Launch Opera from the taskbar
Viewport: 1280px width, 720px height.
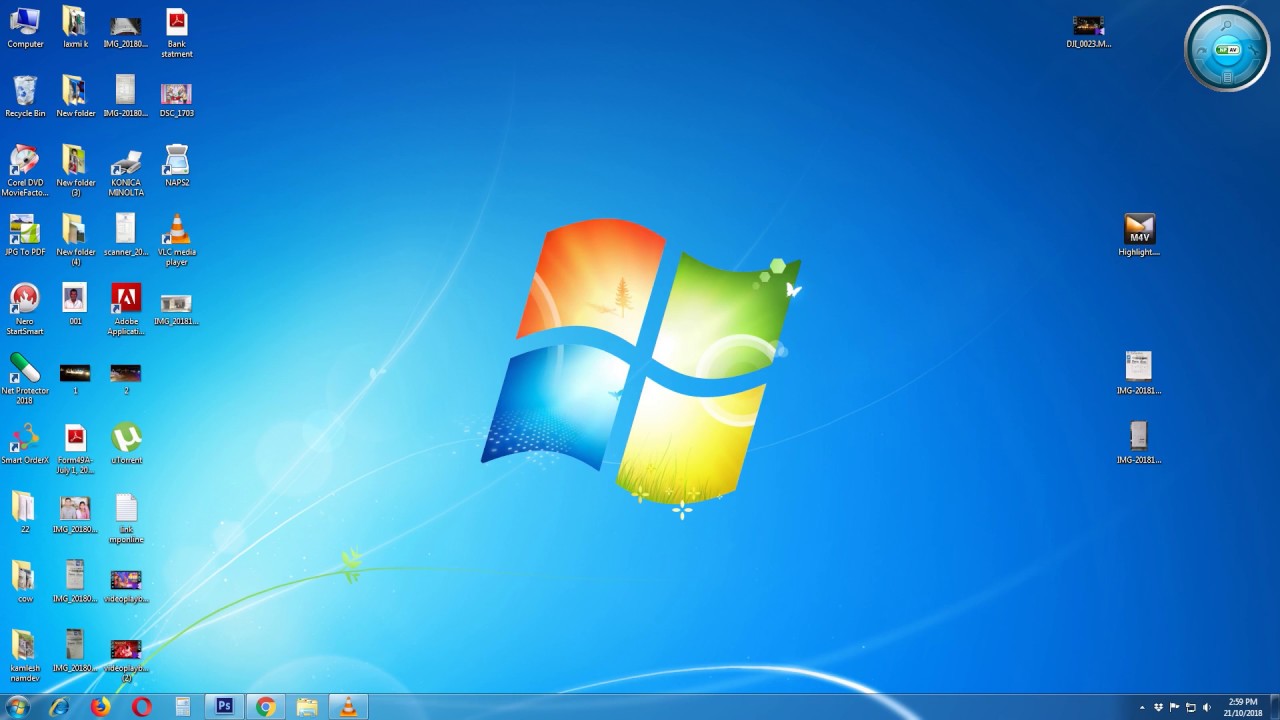coord(141,707)
